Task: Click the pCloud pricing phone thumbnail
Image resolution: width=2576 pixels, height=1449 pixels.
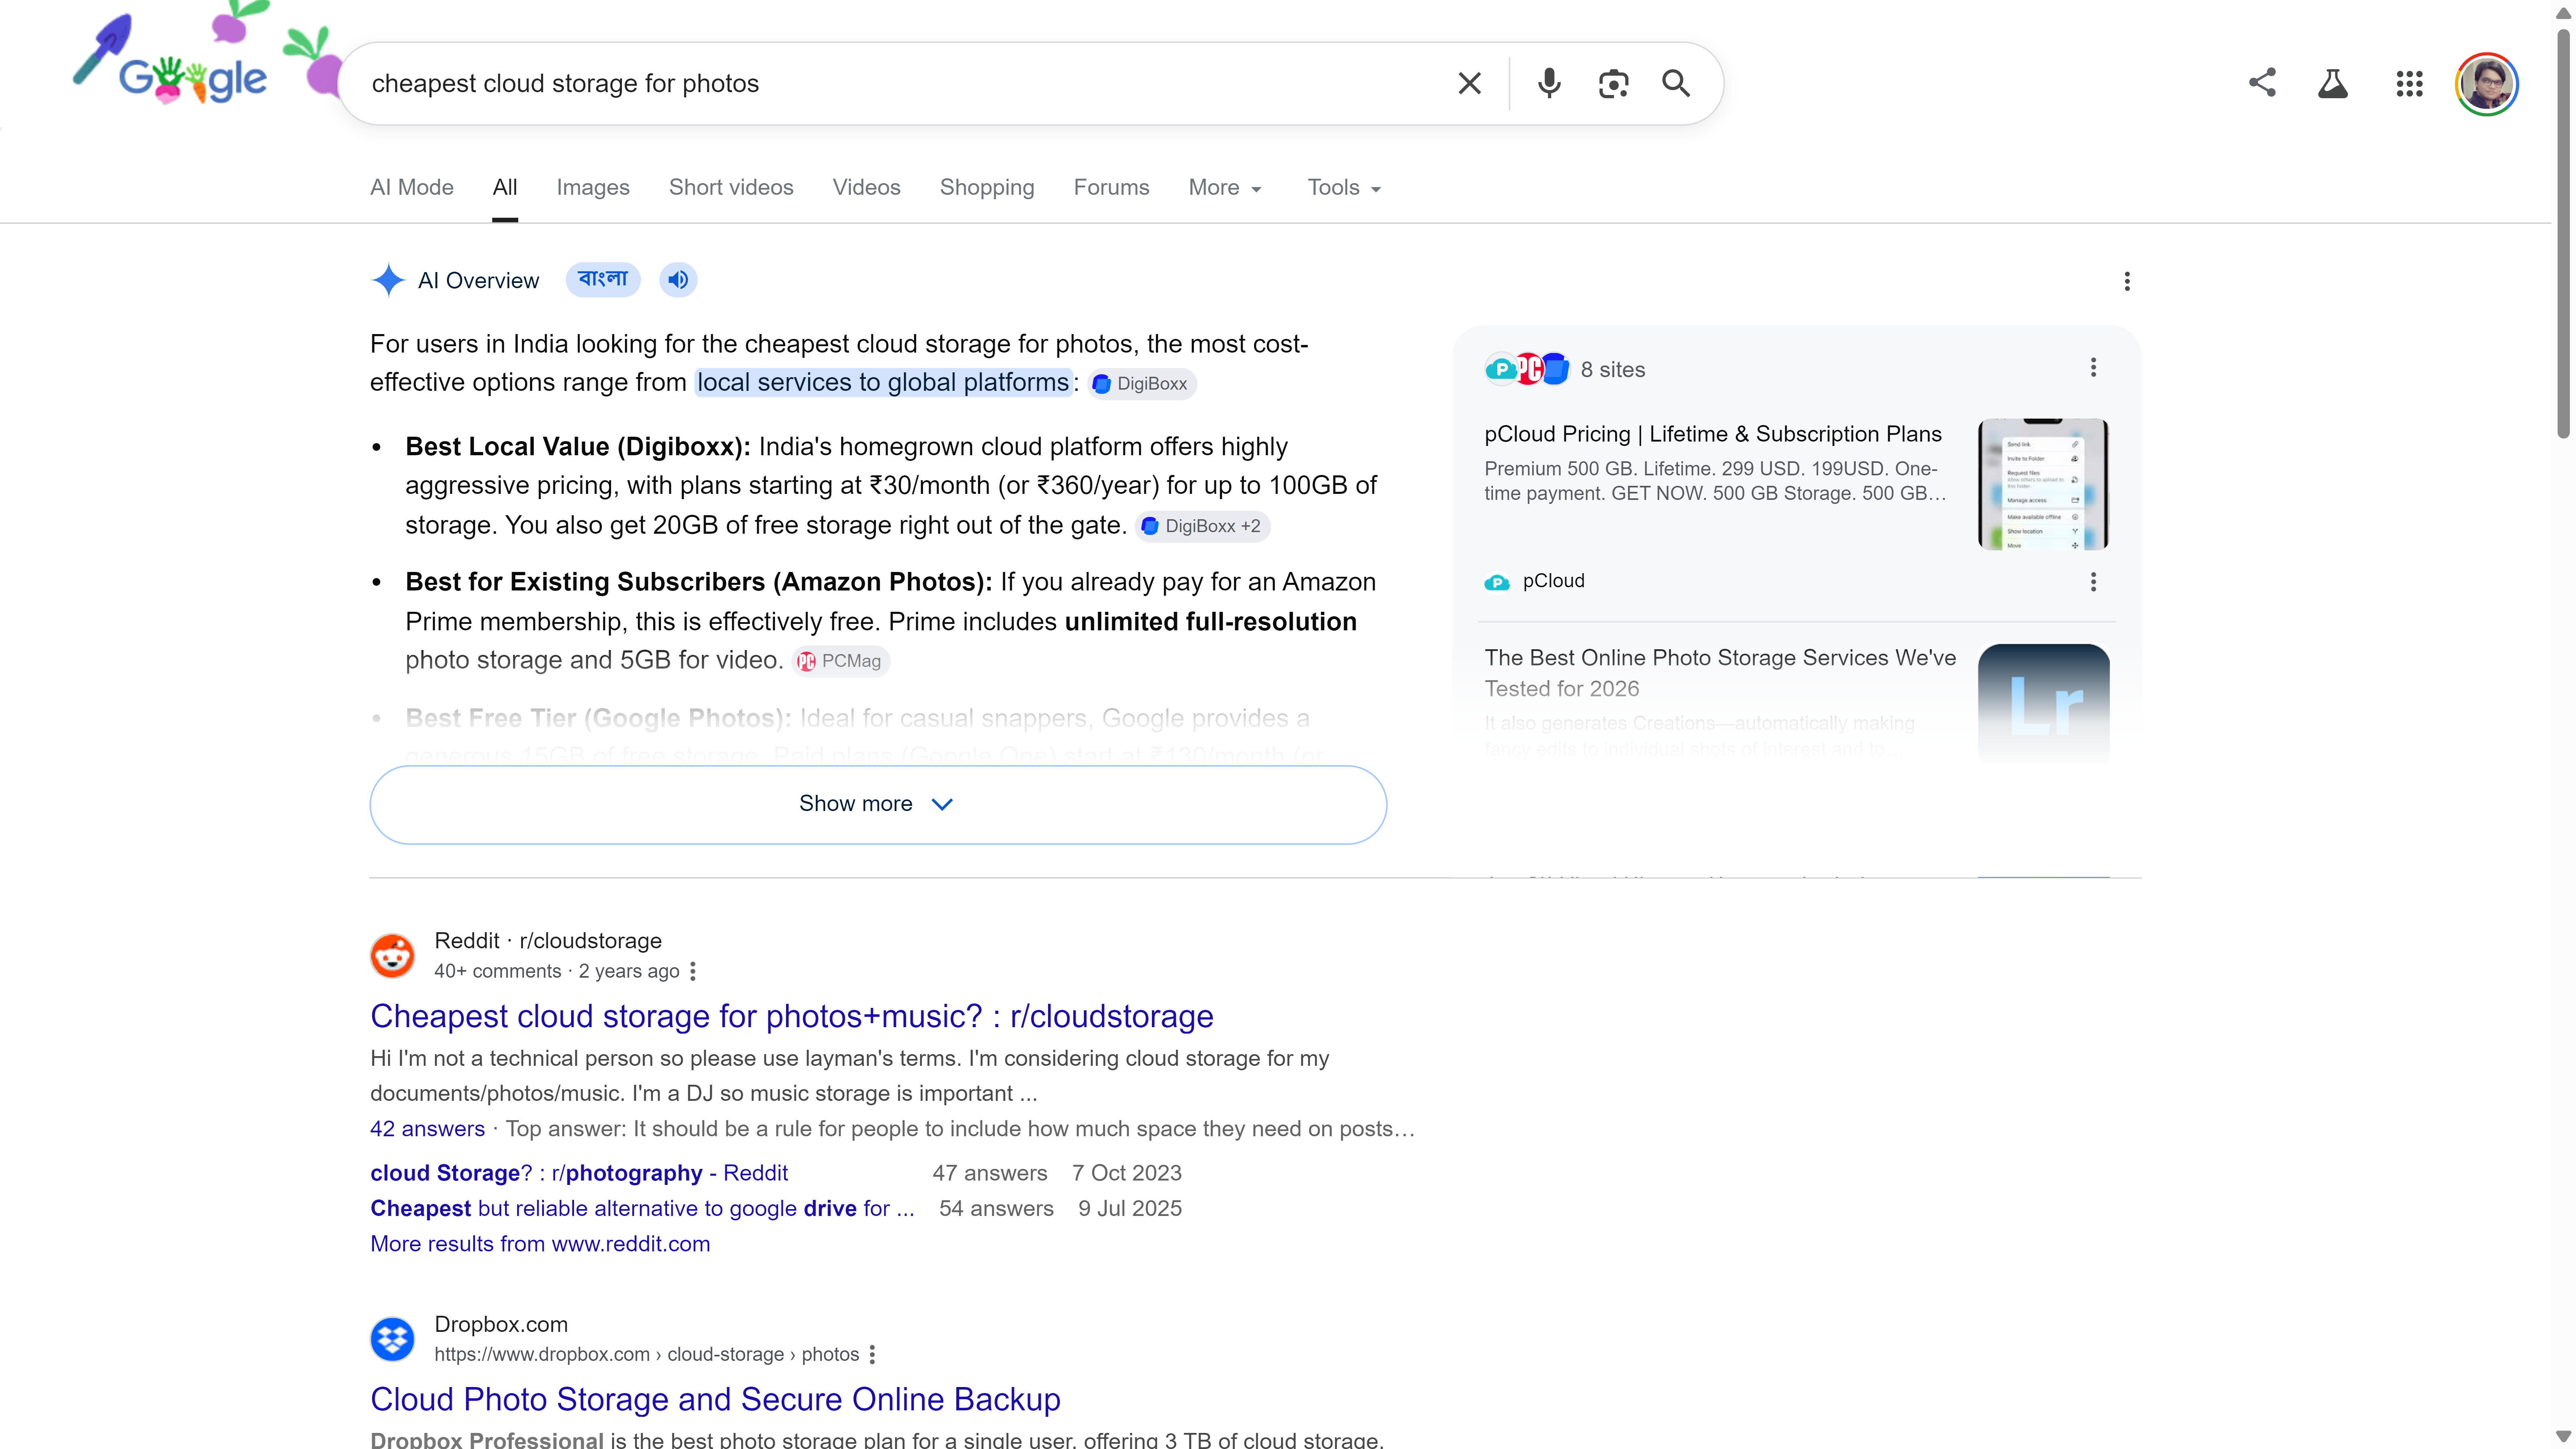Action: point(2043,484)
